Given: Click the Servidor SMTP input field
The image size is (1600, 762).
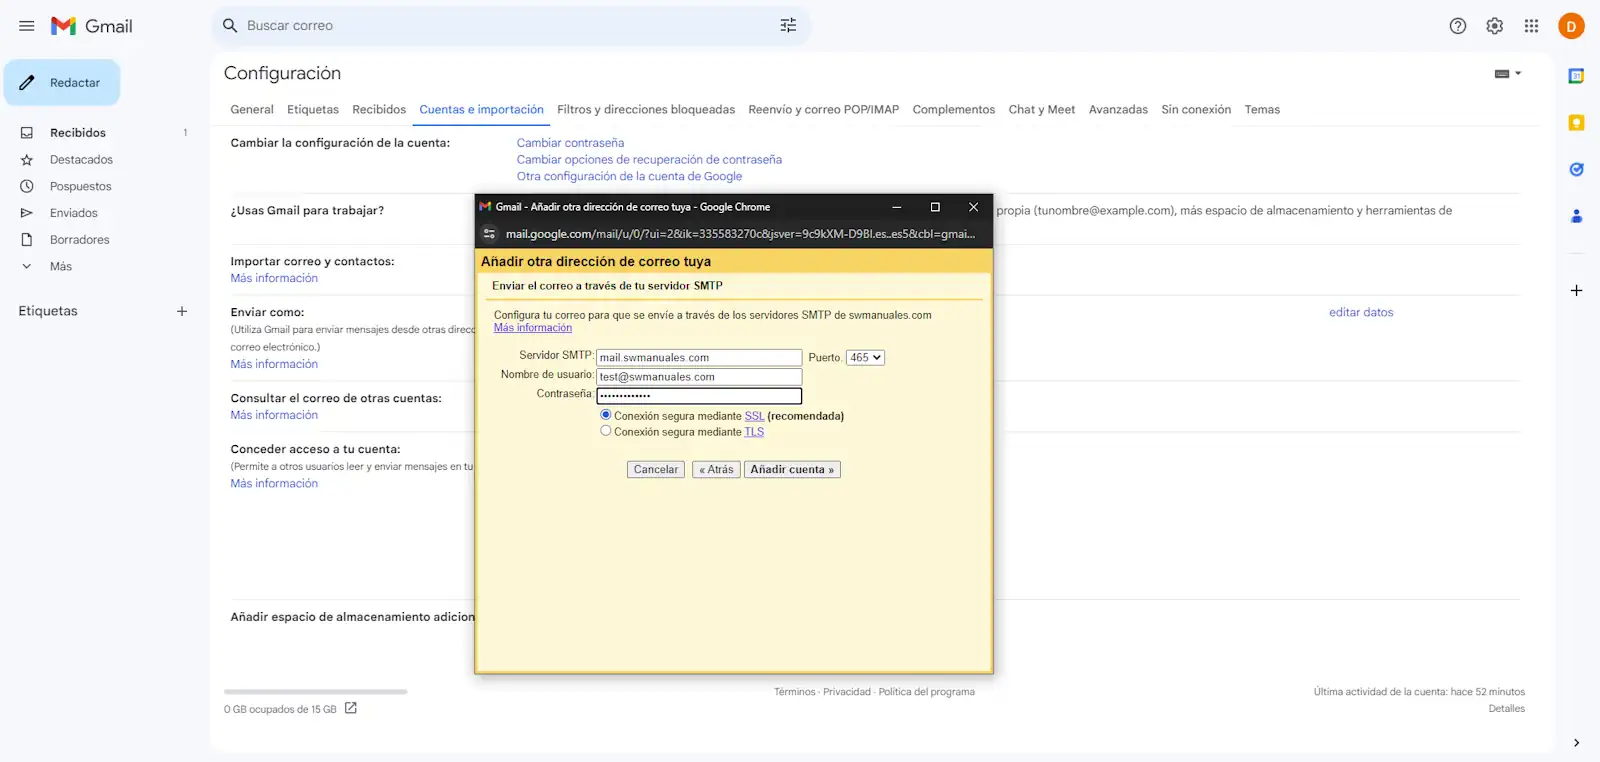Looking at the screenshot, I should pos(699,358).
